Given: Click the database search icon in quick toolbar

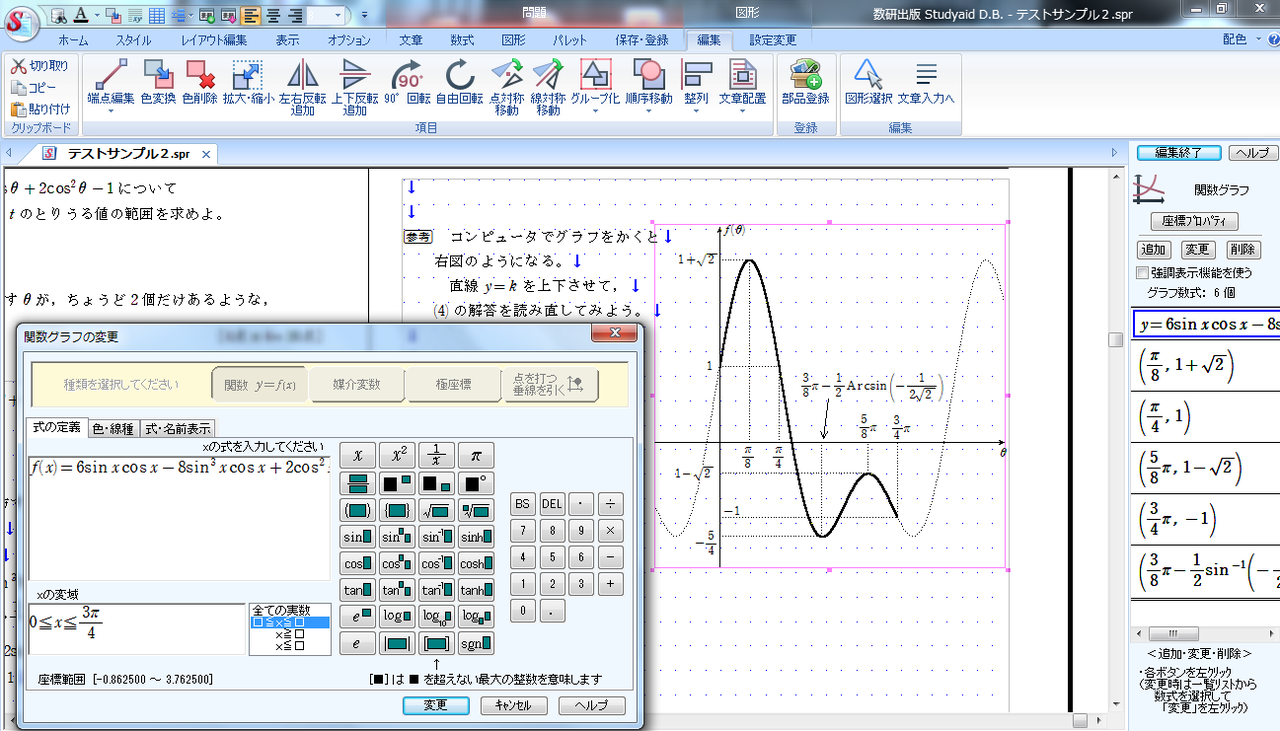Looking at the screenshot, I should tap(60, 16).
